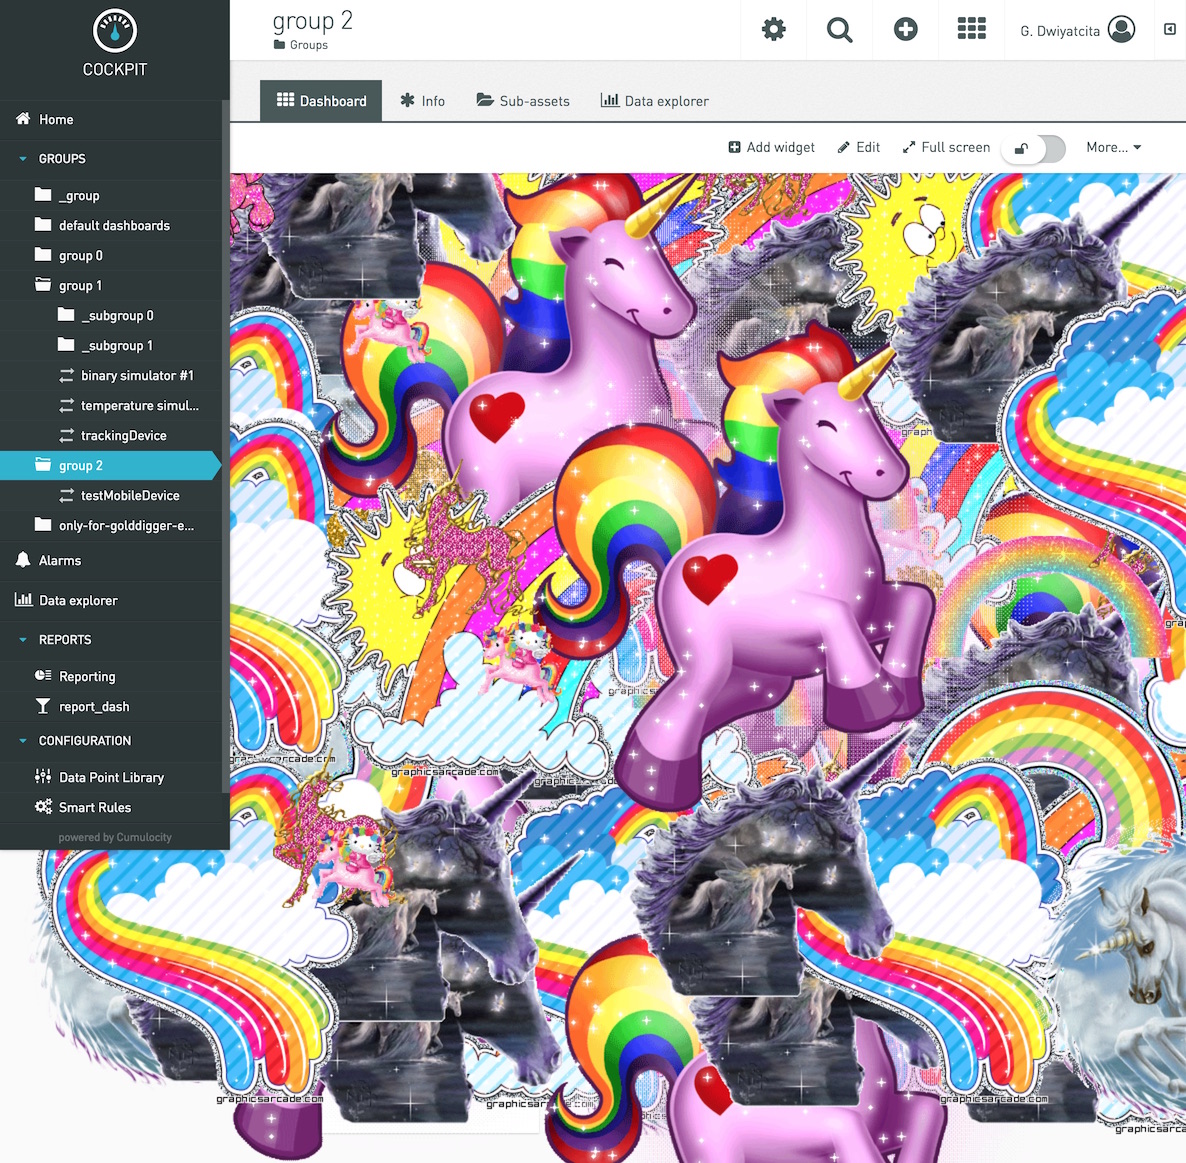Click the sidebar vertical scrollbar

[x=225, y=446]
